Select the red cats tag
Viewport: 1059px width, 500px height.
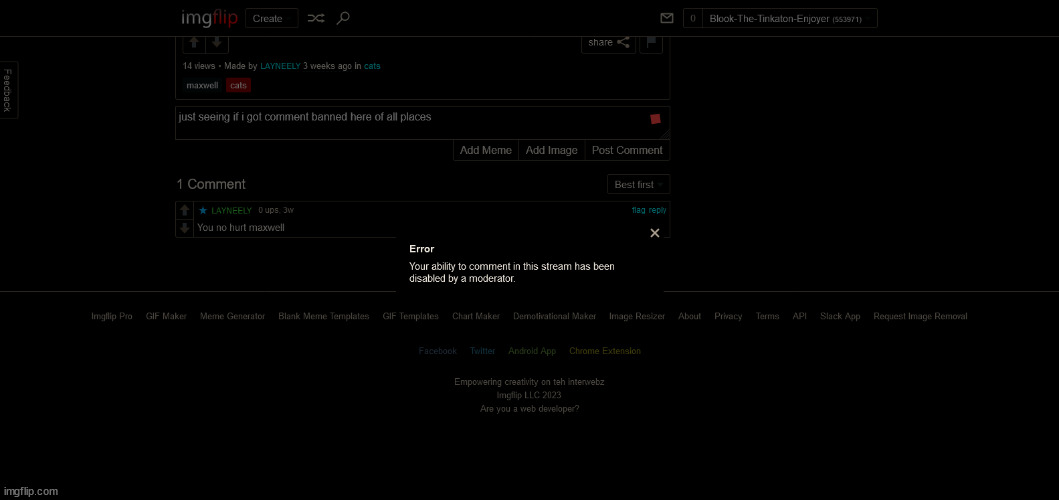pyautogui.click(x=238, y=85)
